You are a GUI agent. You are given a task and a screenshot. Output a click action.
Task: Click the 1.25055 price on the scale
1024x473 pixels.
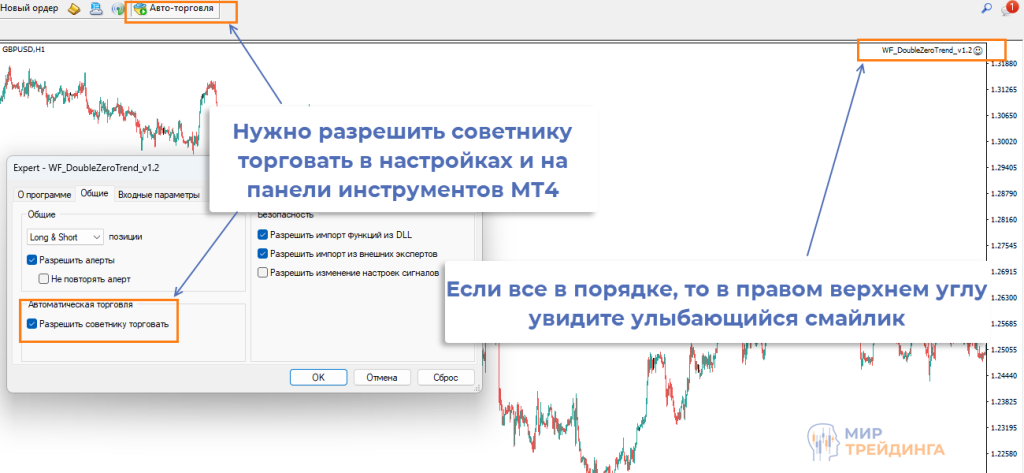point(1006,350)
